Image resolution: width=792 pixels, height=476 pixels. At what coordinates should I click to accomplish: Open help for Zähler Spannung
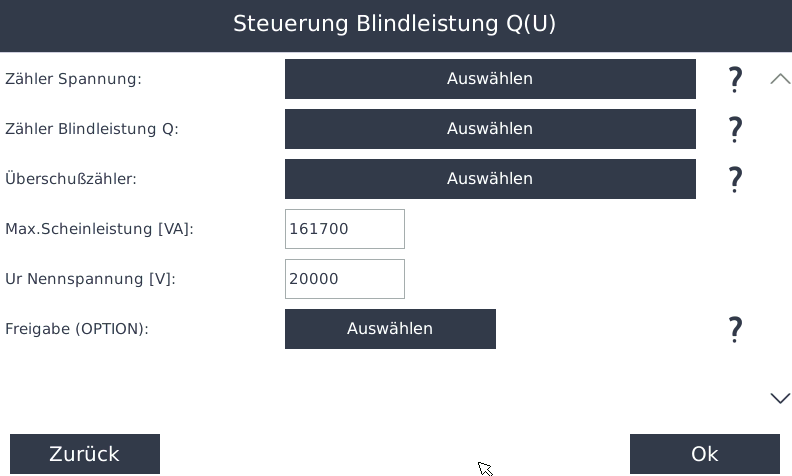735,80
